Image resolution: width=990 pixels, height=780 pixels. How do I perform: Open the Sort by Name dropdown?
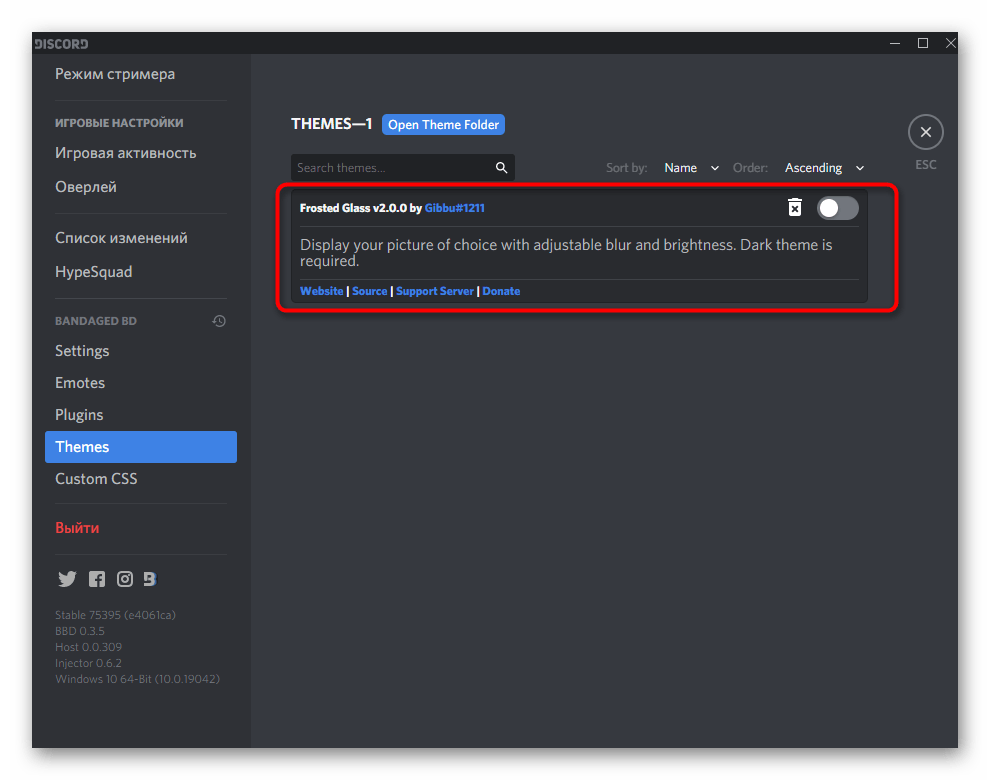point(691,168)
